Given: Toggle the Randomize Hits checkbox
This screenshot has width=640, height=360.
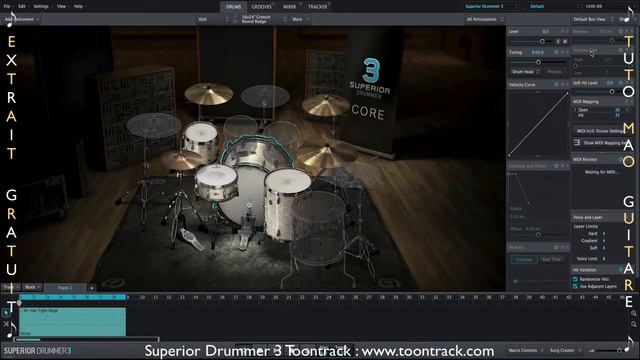Looking at the screenshot, I should tap(575, 279).
